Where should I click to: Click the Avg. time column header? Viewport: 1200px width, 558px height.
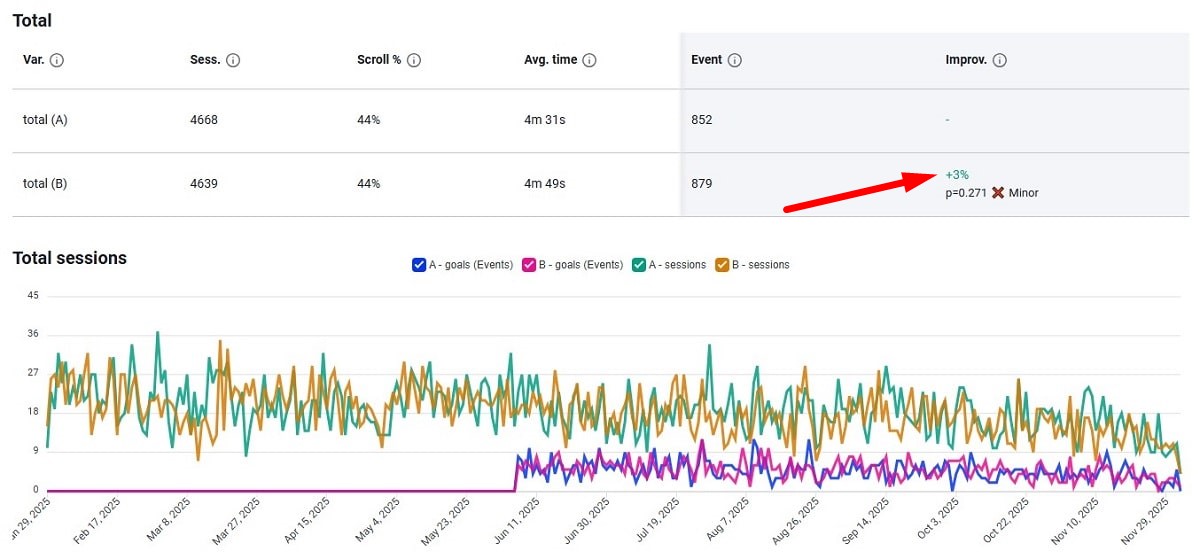(x=550, y=60)
